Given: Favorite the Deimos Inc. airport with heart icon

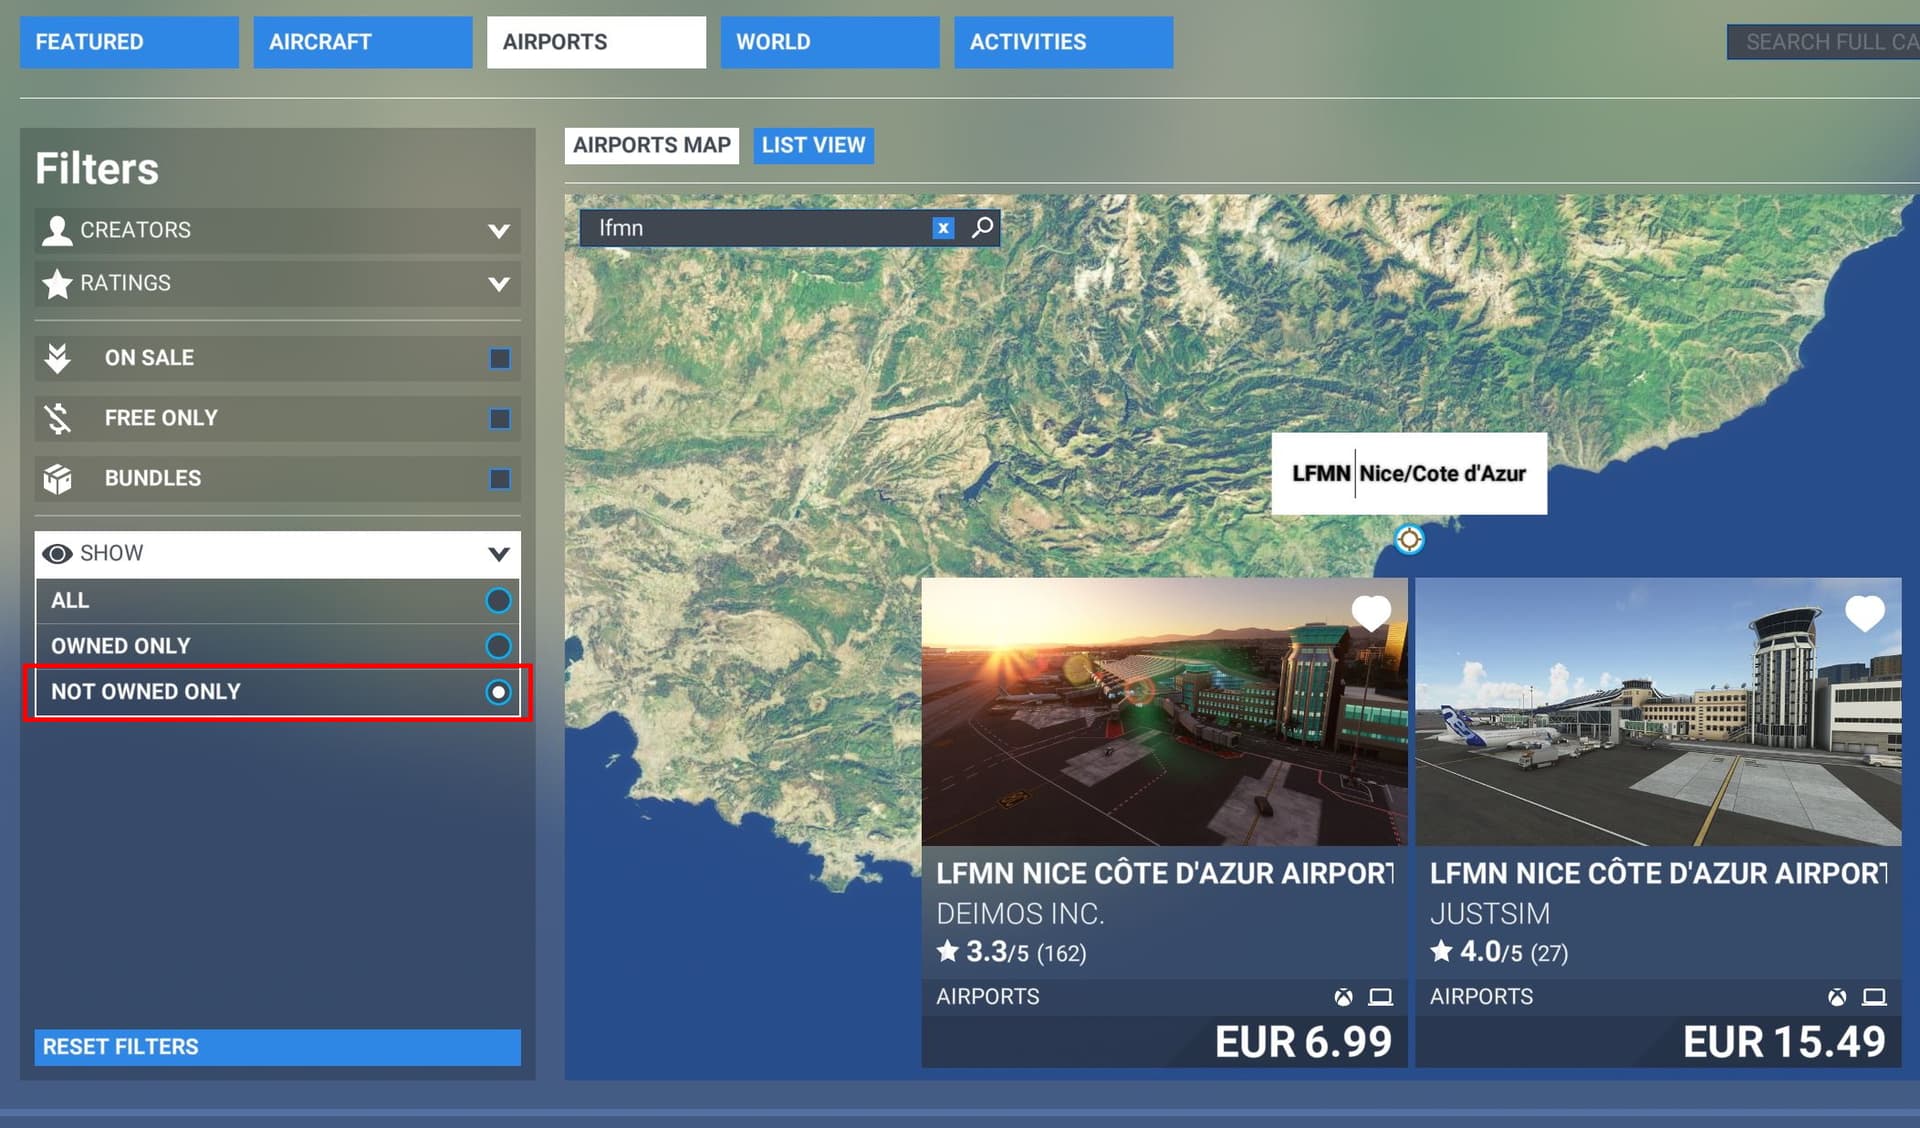Looking at the screenshot, I should pos(1370,612).
